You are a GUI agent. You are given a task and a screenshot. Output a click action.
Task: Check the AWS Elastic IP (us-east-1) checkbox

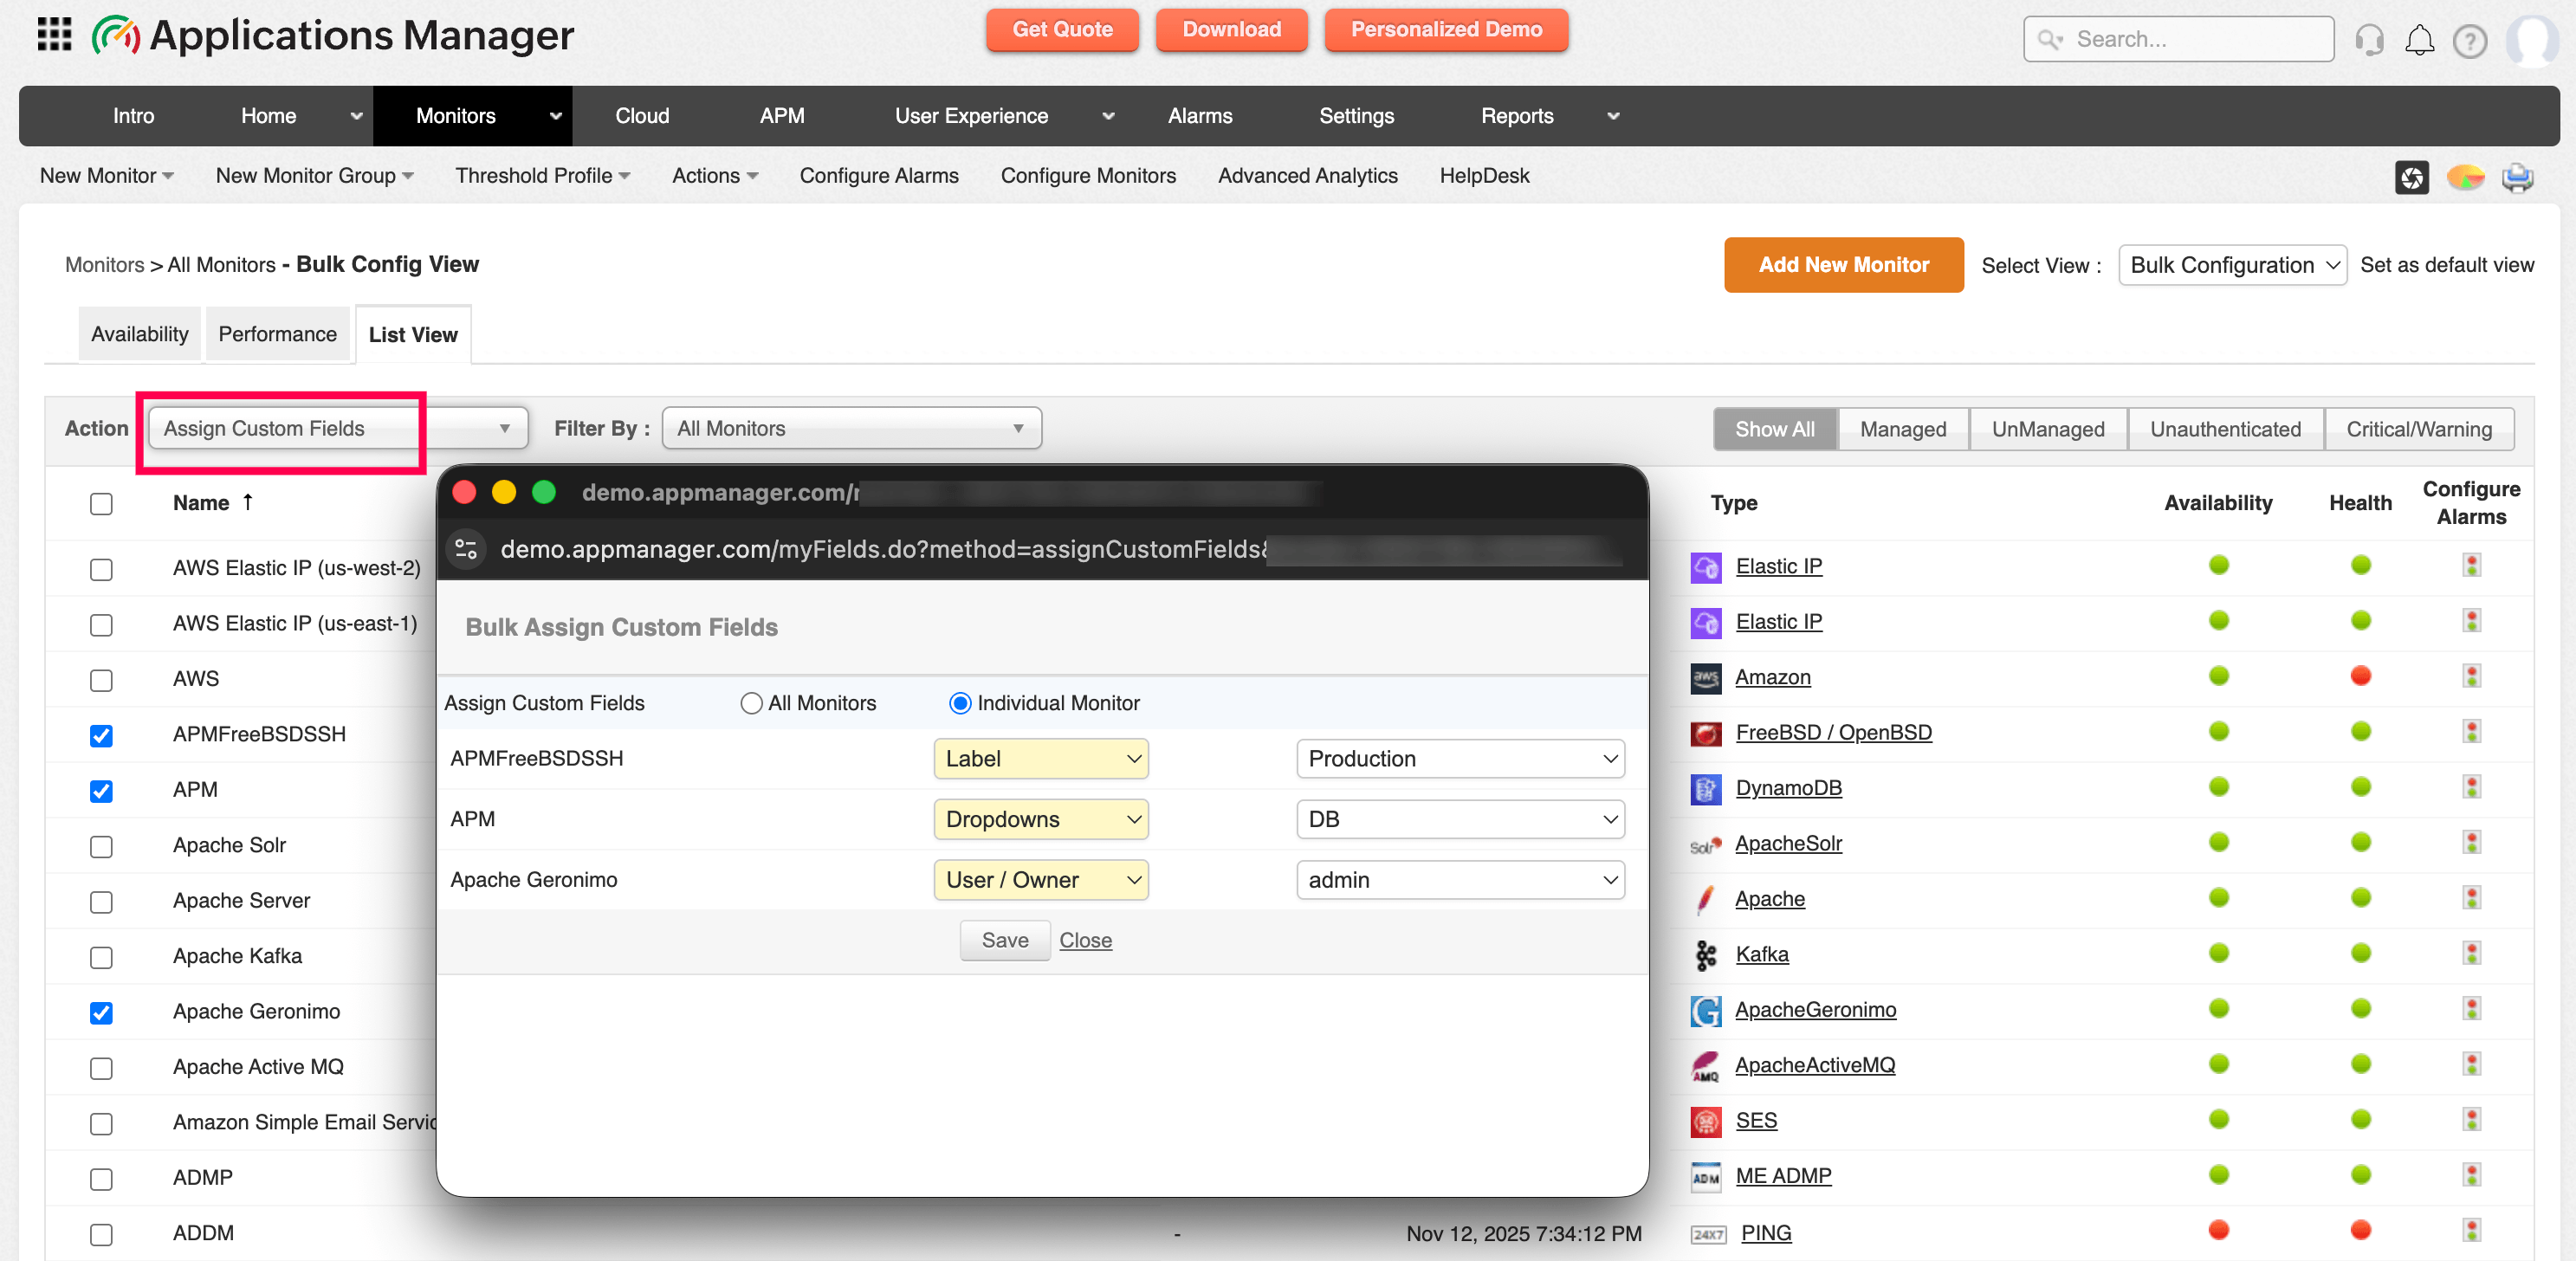(x=101, y=625)
